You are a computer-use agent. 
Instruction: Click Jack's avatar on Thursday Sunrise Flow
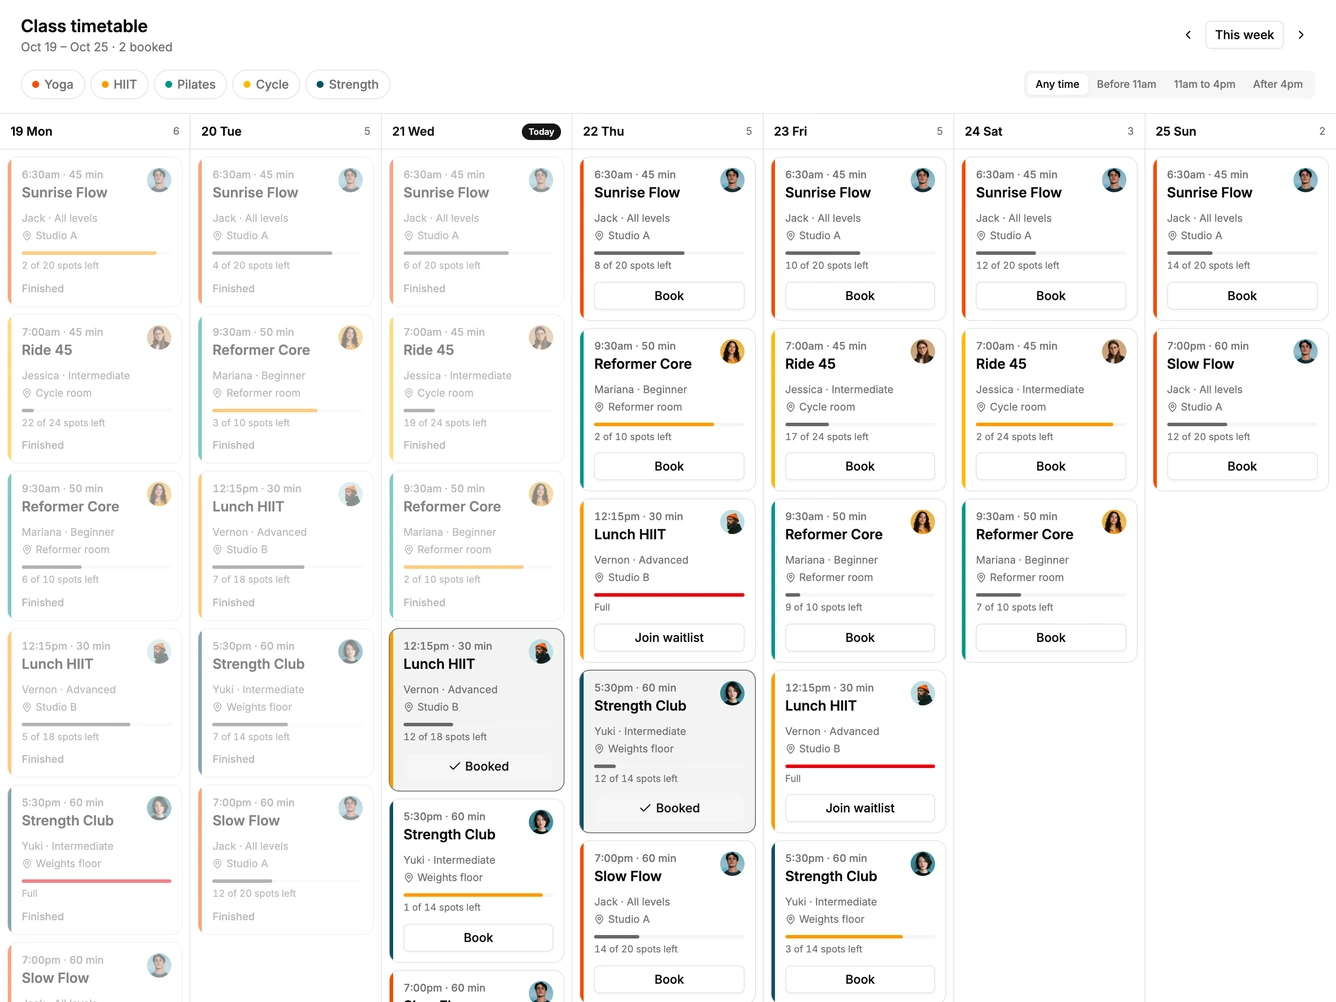point(733,180)
